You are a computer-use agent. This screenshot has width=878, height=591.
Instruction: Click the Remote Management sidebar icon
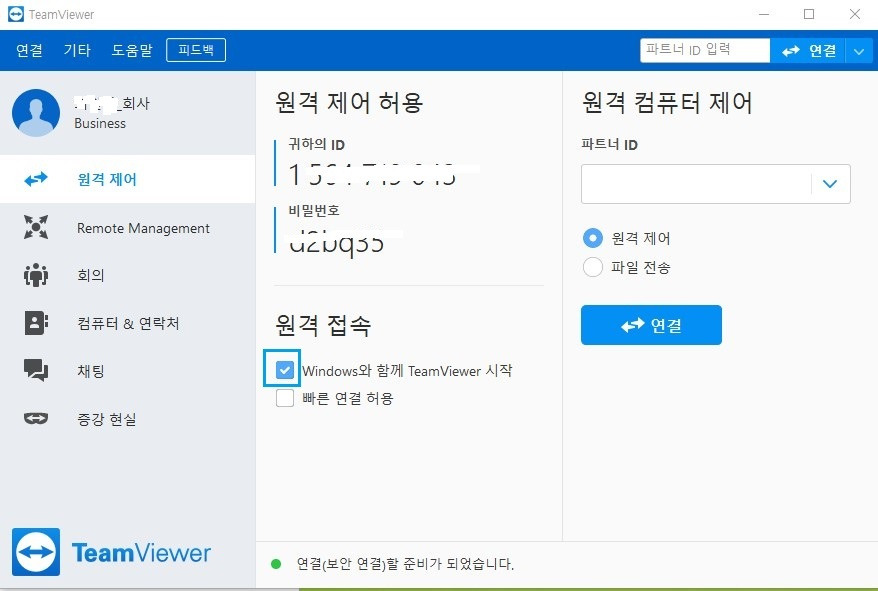(x=36, y=227)
